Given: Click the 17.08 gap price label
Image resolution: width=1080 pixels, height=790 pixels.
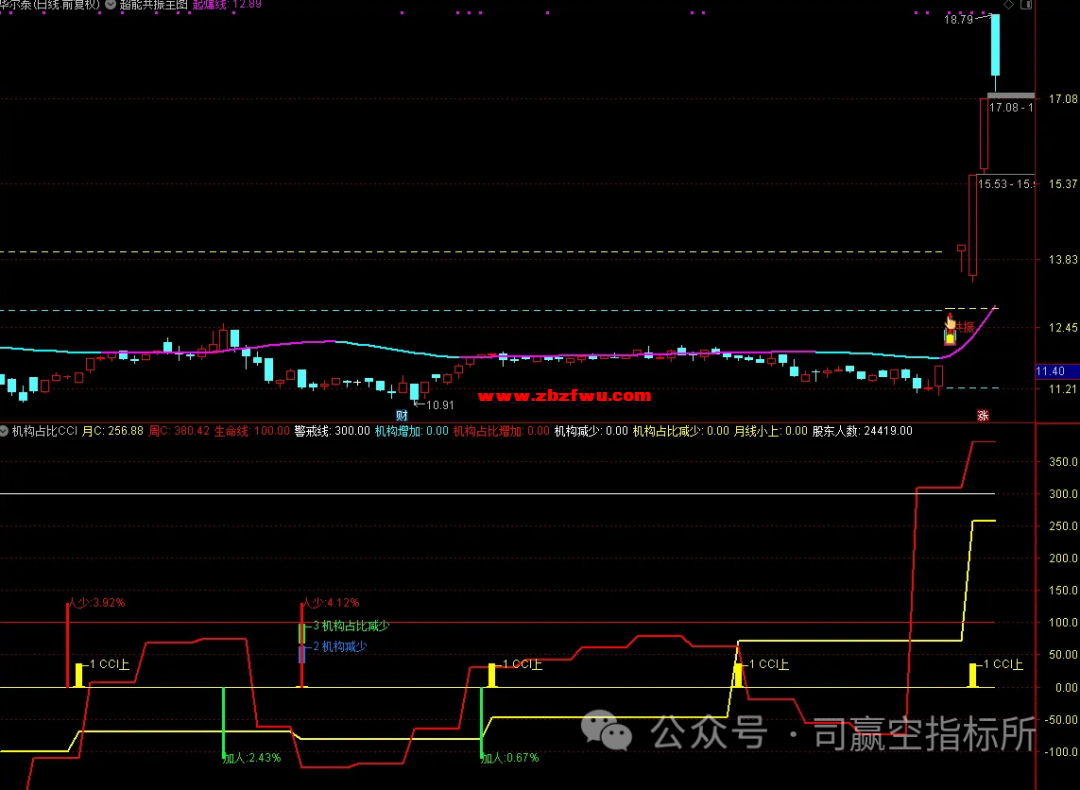Looking at the screenshot, I should tap(1011, 107).
